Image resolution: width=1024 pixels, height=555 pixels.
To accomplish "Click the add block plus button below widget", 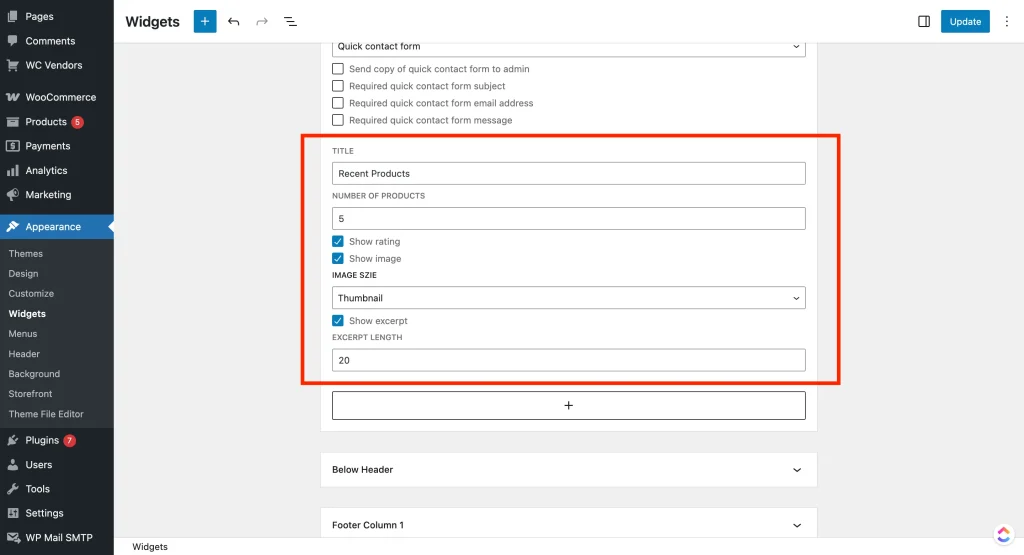I will pos(568,405).
